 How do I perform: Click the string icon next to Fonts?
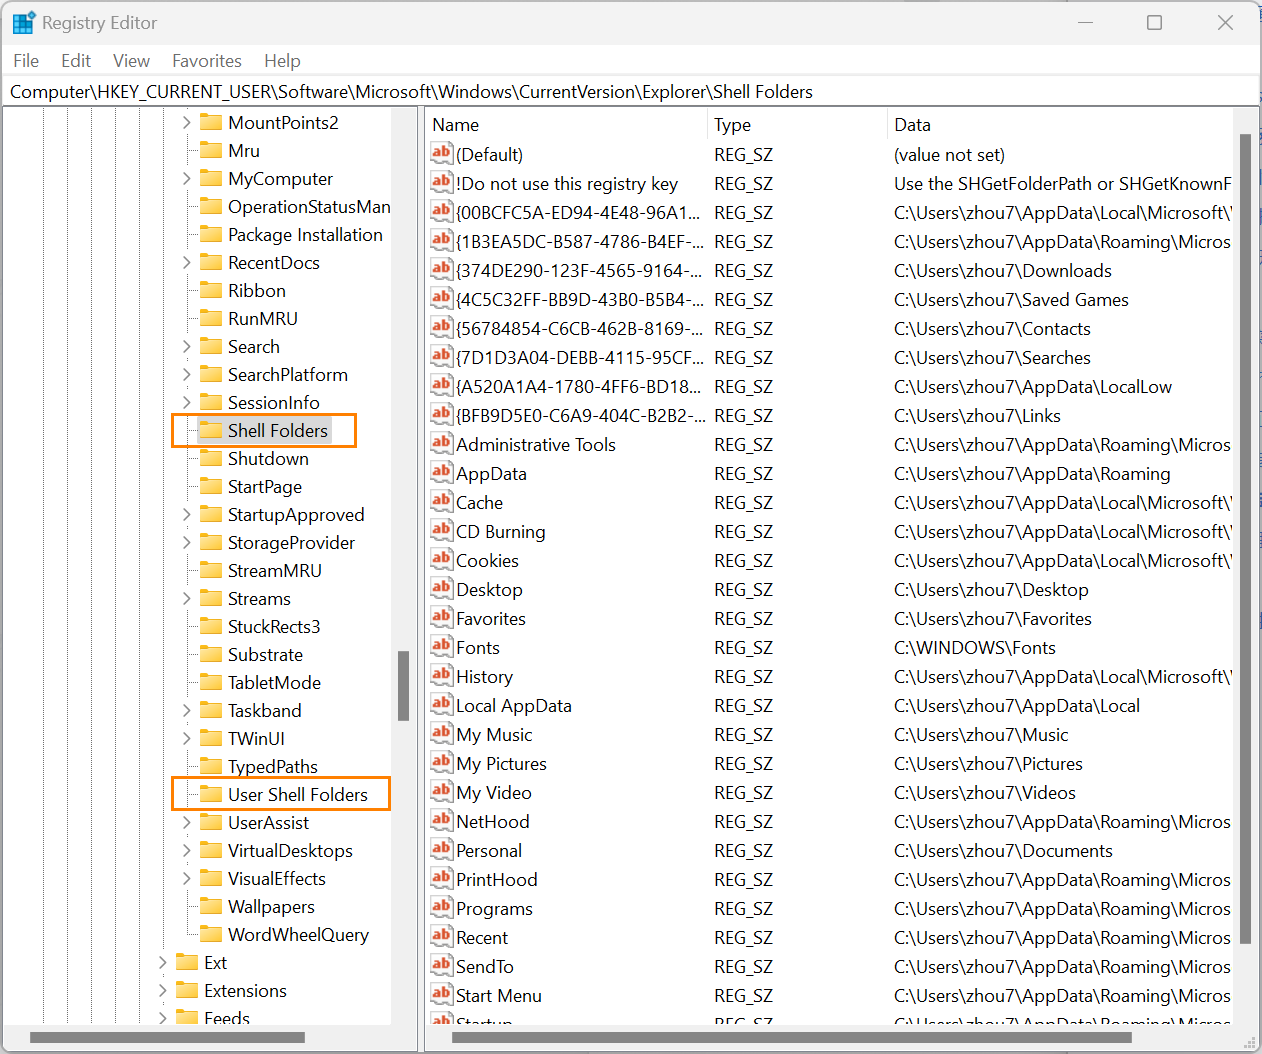[x=442, y=646]
